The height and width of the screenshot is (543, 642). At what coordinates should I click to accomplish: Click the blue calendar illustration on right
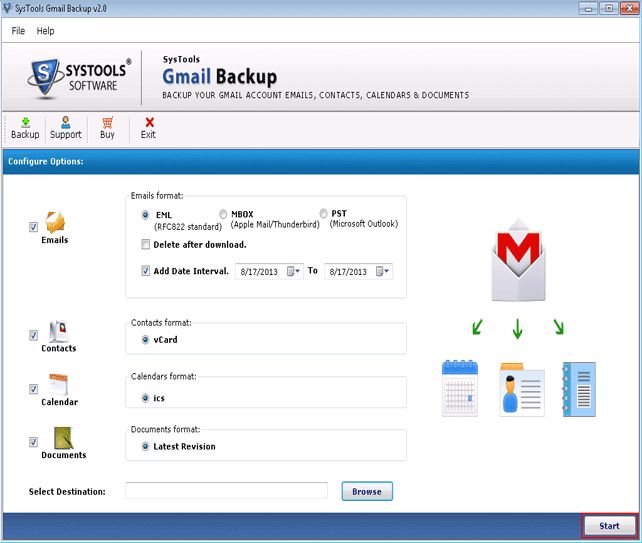[x=460, y=388]
